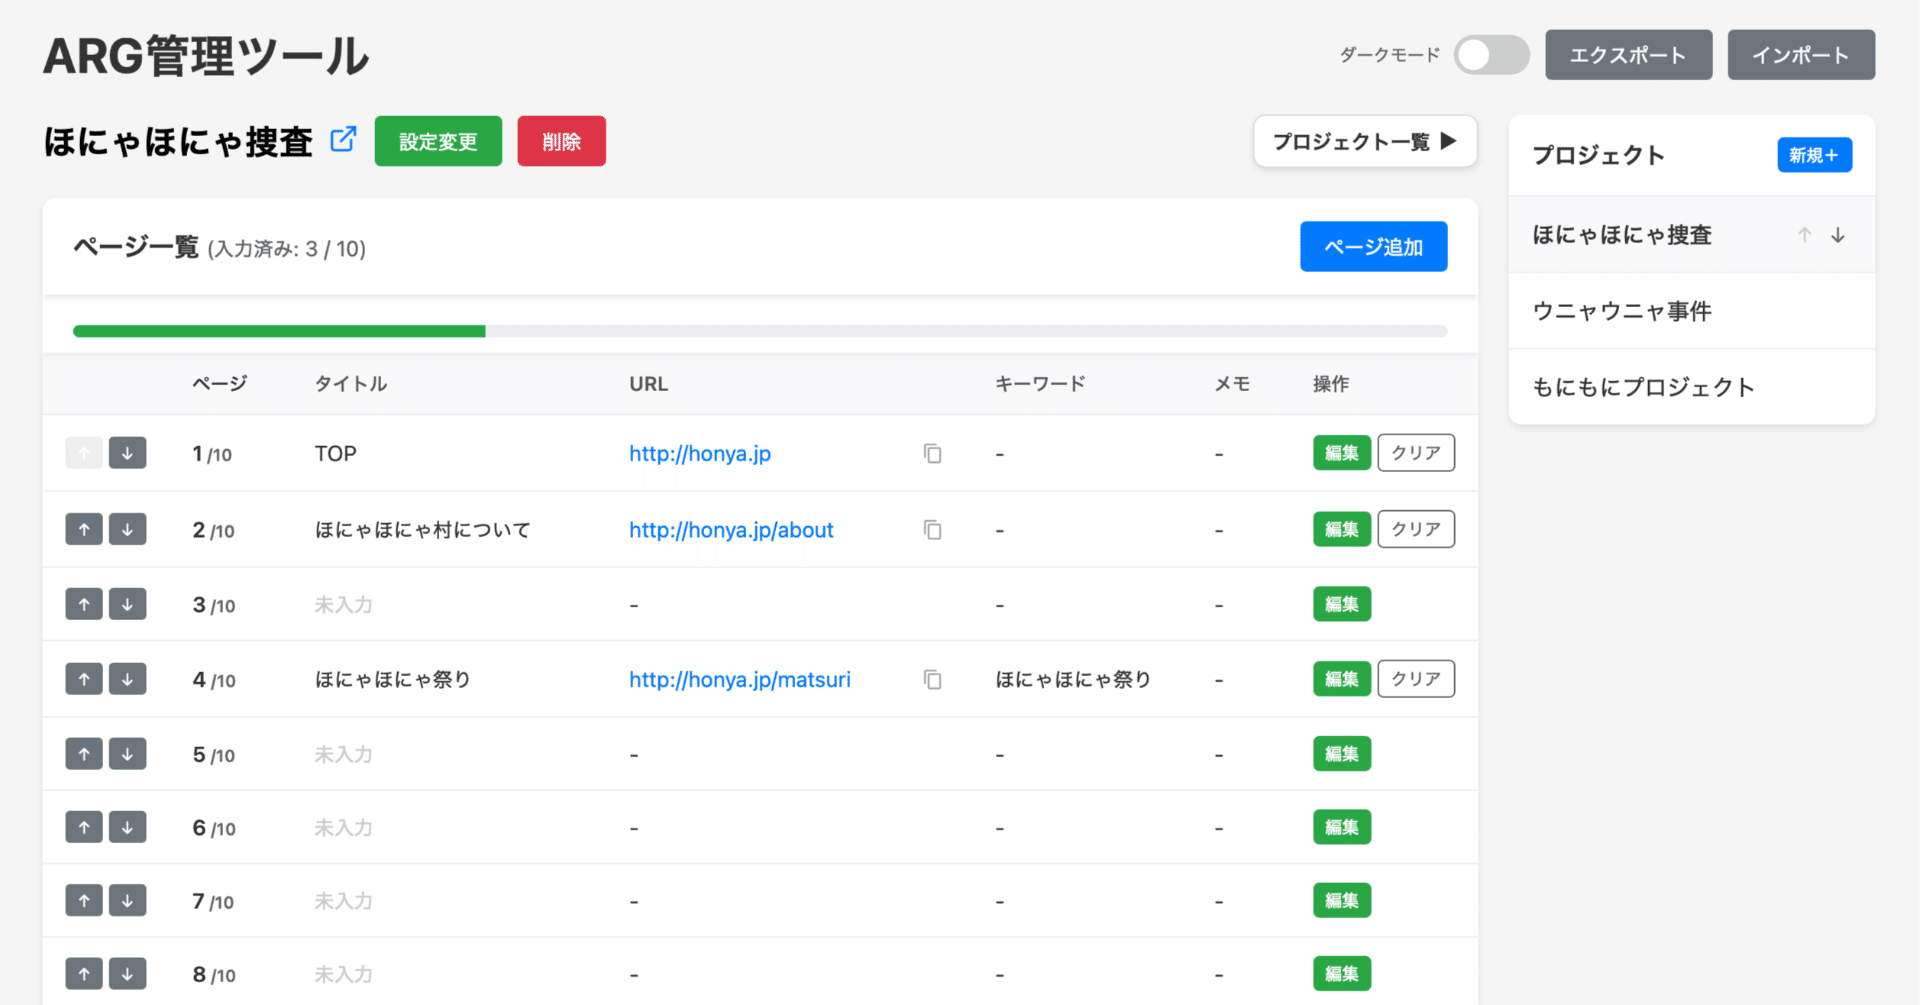Edit the empty page 3/10

coord(1341,604)
